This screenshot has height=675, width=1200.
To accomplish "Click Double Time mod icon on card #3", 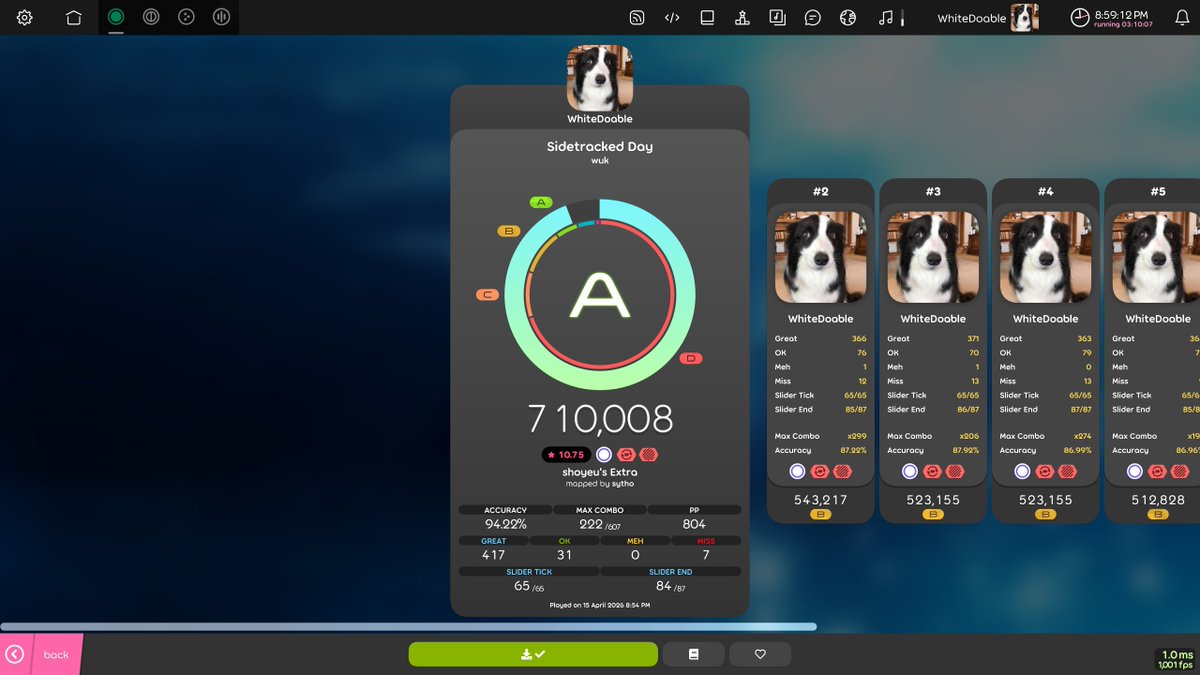I will [x=933, y=472].
